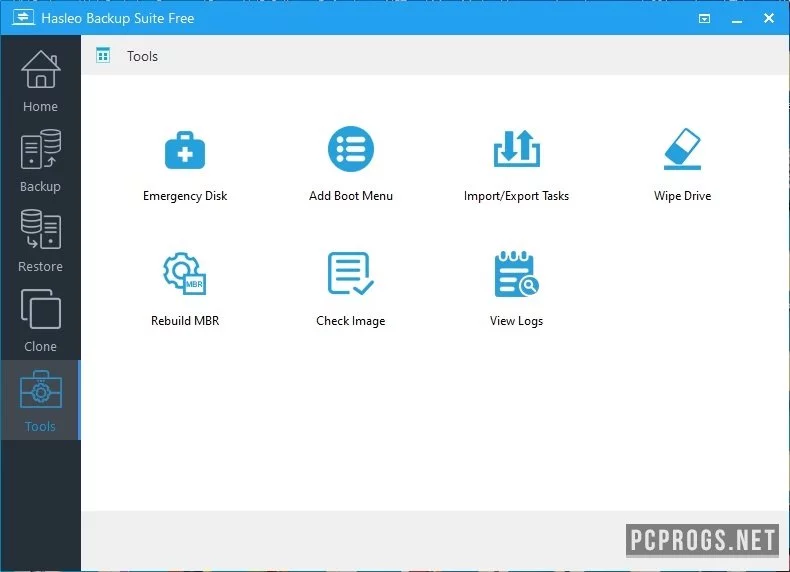
Task: Switch to the Backup sidebar tab
Action: coord(40,161)
